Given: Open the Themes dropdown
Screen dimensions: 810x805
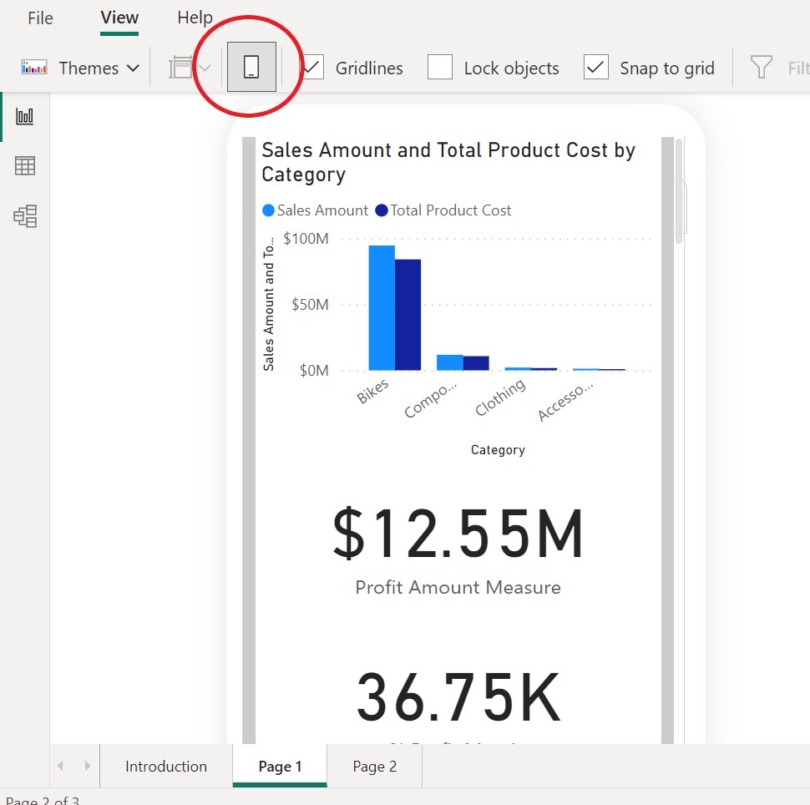Looking at the screenshot, I should [x=131, y=67].
